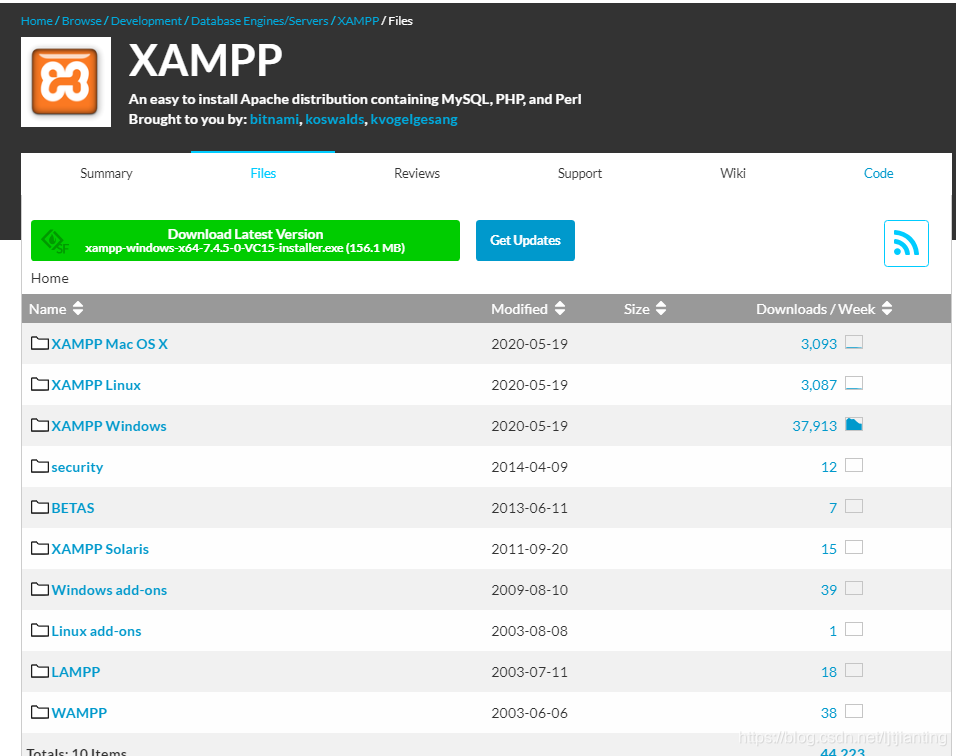Open the koswalds contributor link
The width and height of the screenshot is (956, 756).
(x=335, y=119)
